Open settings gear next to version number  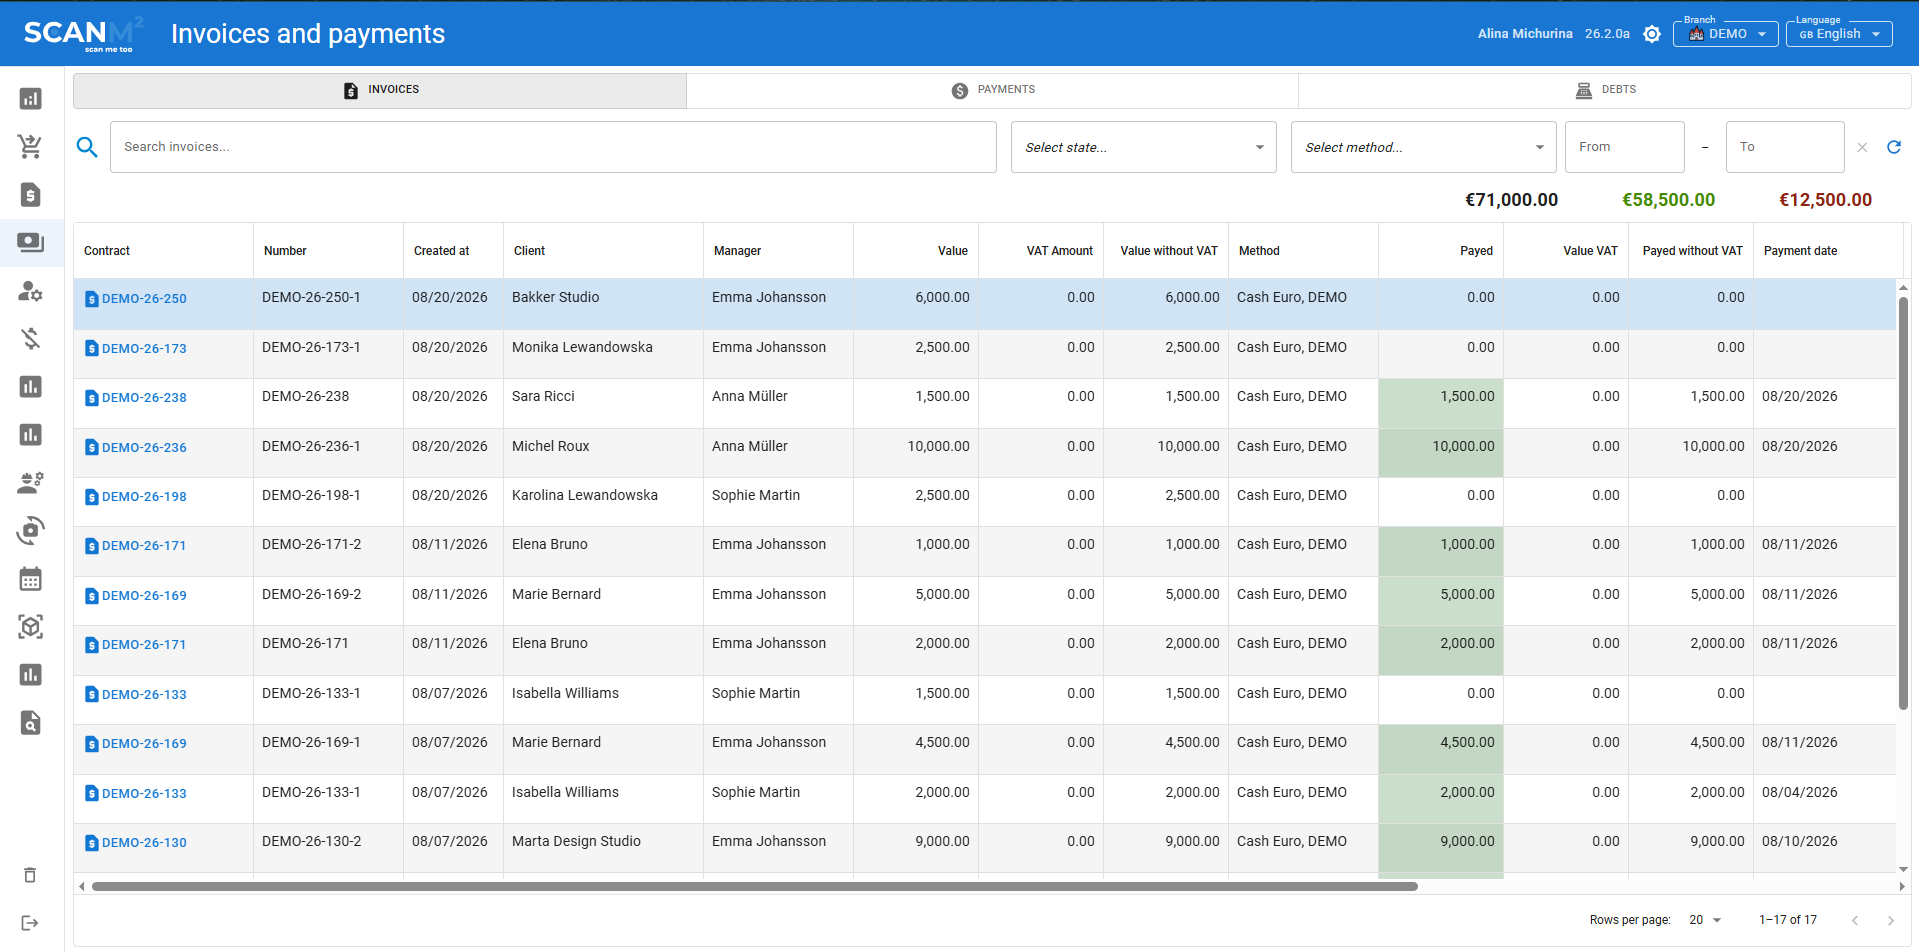pos(1652,34)
